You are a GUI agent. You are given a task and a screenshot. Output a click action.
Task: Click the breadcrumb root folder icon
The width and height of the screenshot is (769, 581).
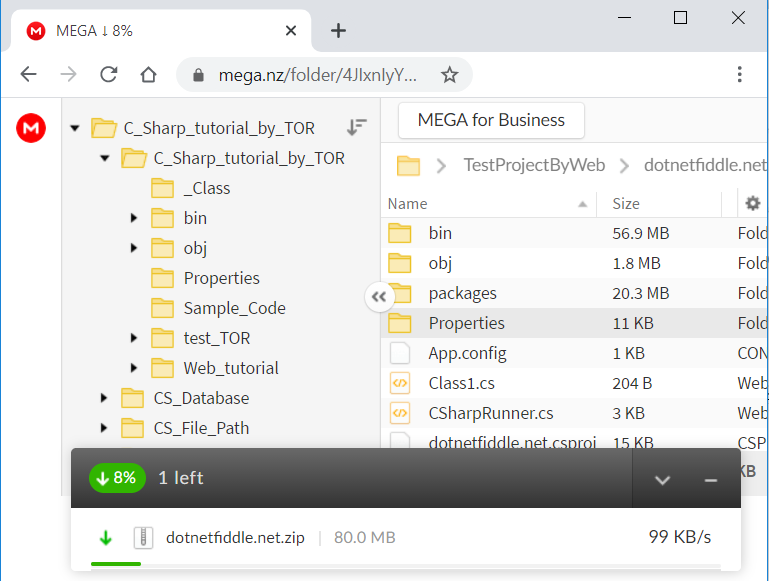coord(408,166)
